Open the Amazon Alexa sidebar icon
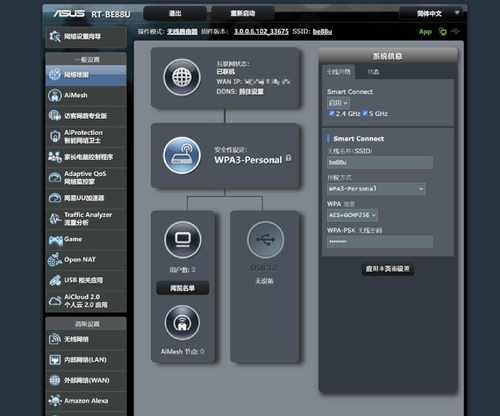Screen dimensions: 500x416 (x=55, y=401)
